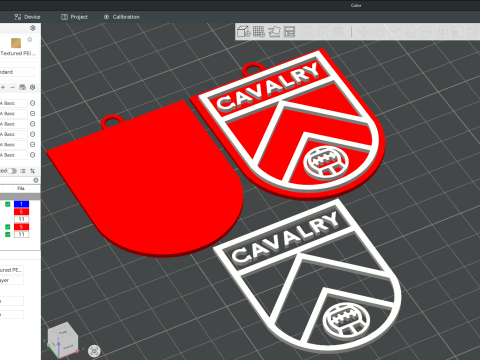Edit the first A Basic filament preset
This screenshot has width=480, height=360.
(x=32, y=103)
